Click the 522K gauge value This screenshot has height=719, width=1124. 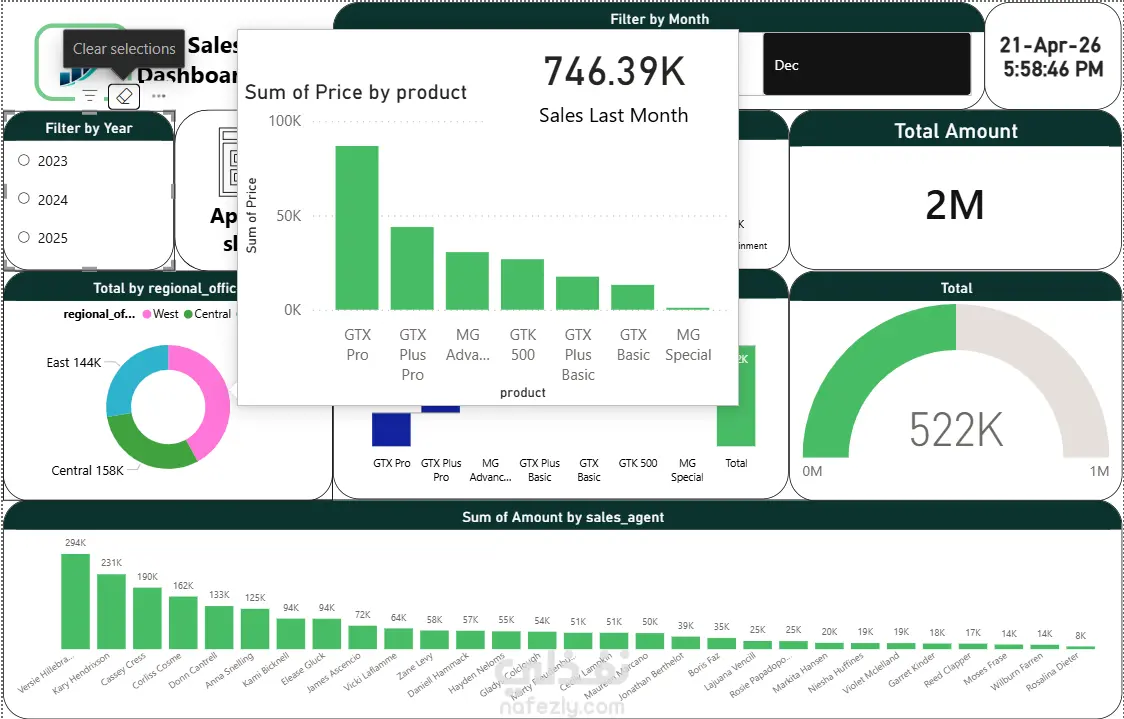[956, 429]
